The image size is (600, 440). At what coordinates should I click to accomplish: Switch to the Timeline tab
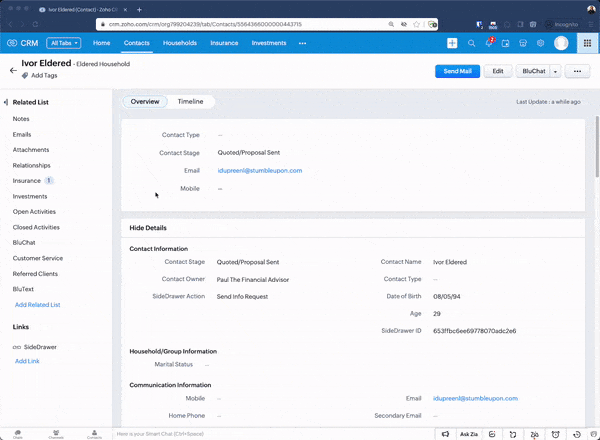pos(190,102)
